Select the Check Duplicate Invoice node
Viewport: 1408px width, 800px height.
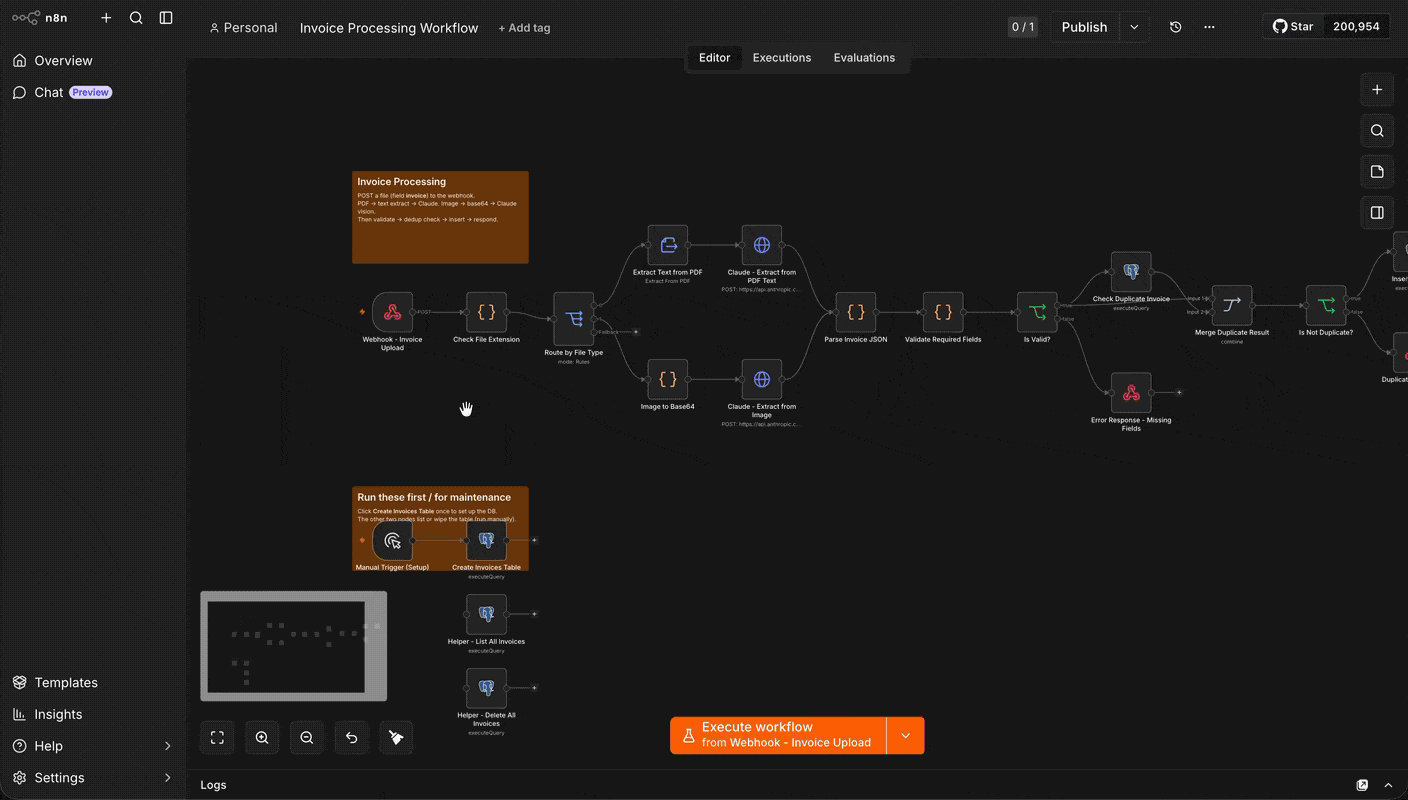click(1131, 272)
